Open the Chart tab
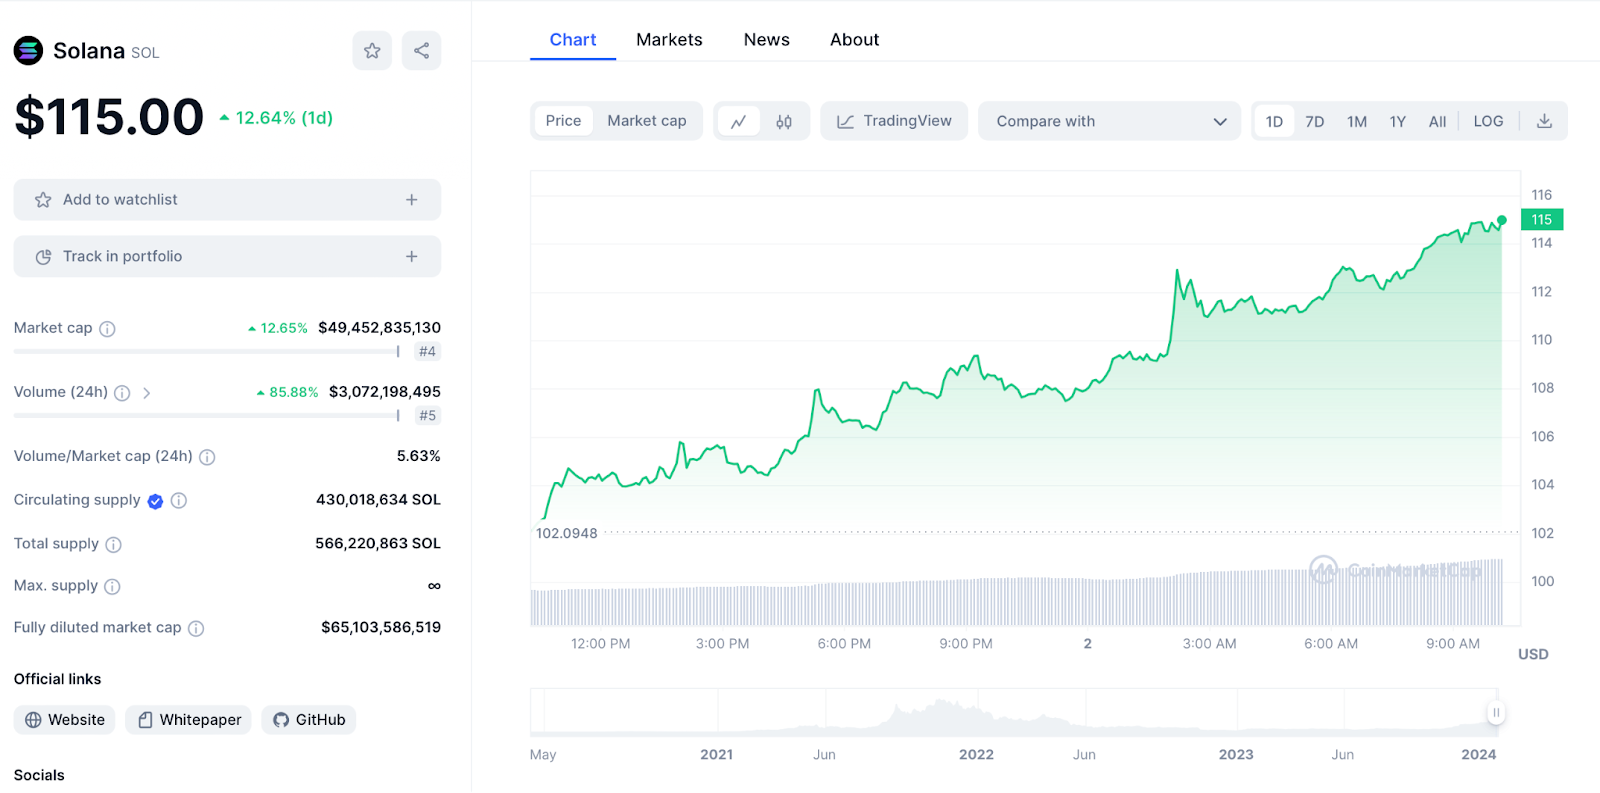 pyautogui.click(x=573, y=40)
